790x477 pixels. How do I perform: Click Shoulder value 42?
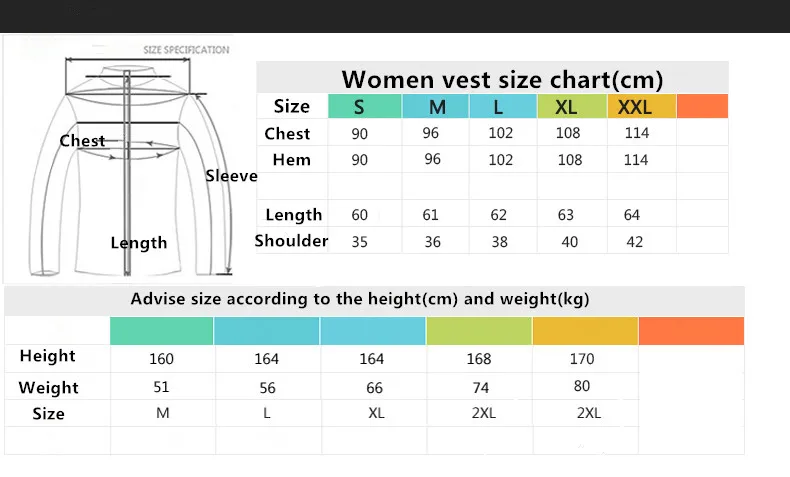point(635,242)
